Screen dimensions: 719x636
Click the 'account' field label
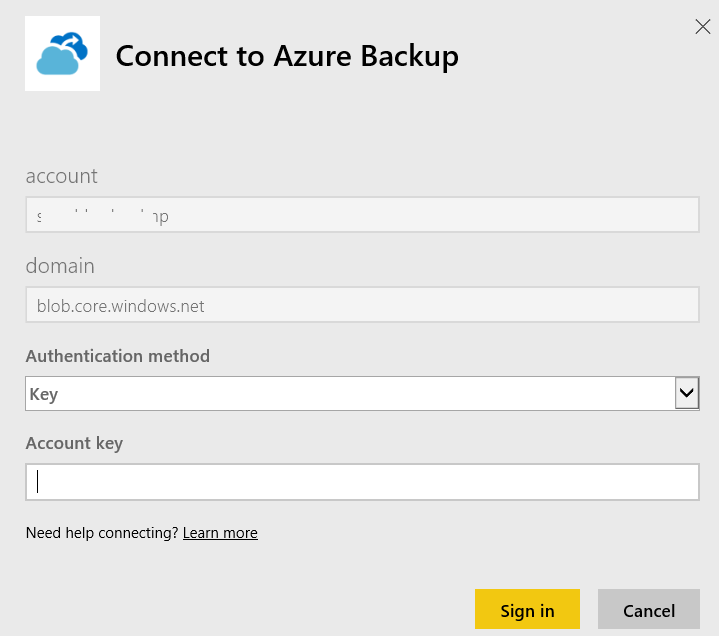pyautogui.click(x=62, y=176)
